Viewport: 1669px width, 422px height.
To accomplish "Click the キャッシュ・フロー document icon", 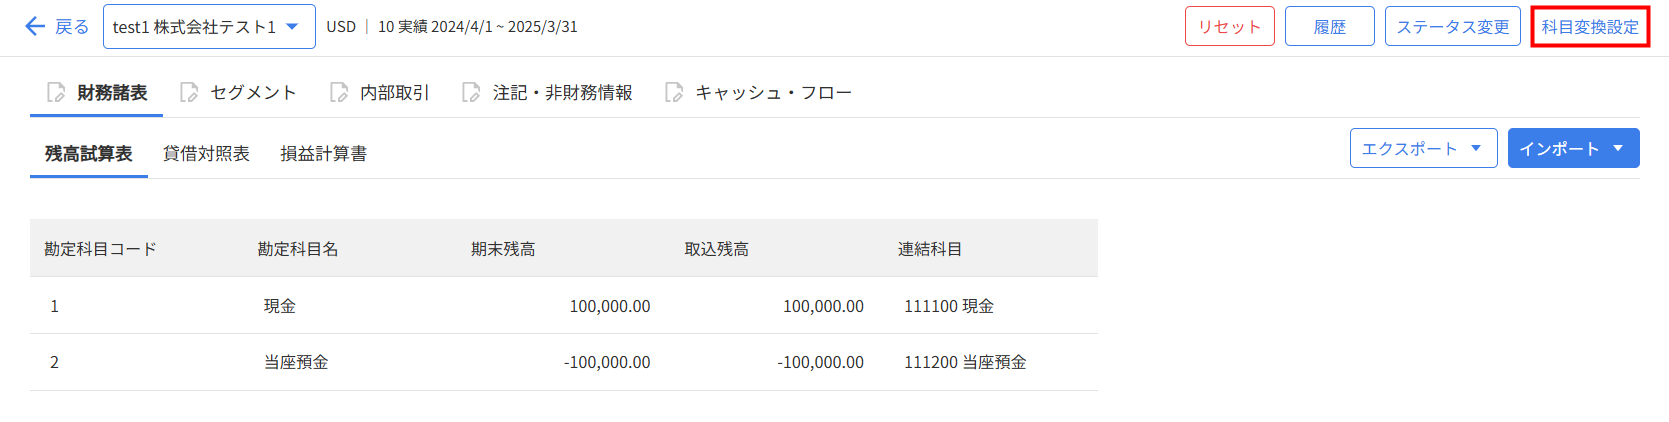I will pos(674,93).
